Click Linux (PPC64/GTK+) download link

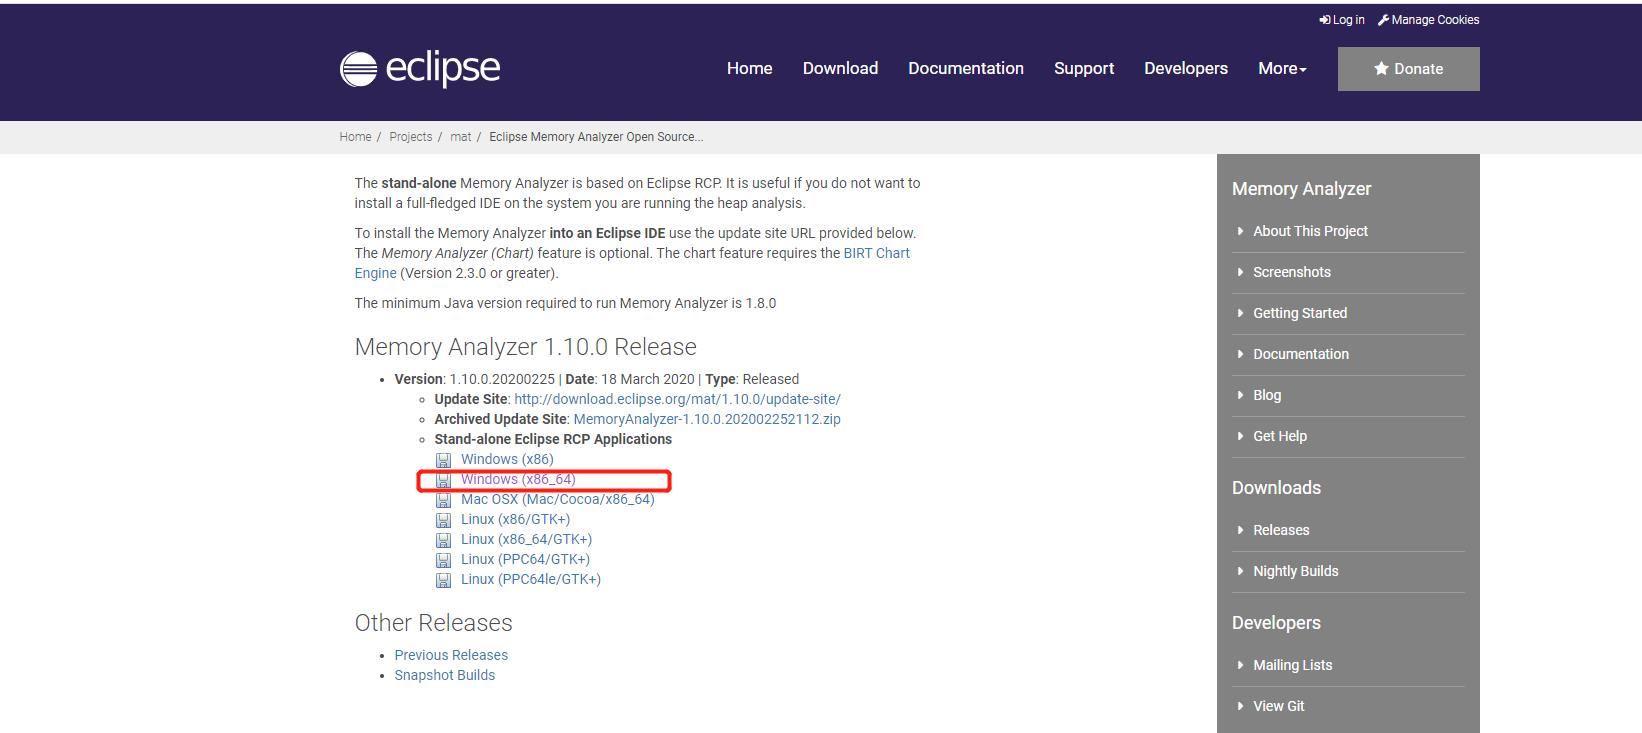point(525,559)
